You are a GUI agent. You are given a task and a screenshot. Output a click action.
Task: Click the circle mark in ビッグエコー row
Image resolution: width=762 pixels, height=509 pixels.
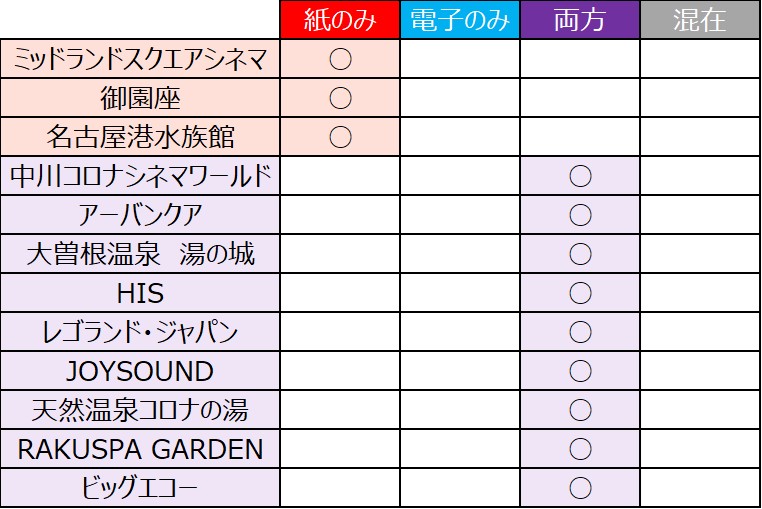[580, 488]
